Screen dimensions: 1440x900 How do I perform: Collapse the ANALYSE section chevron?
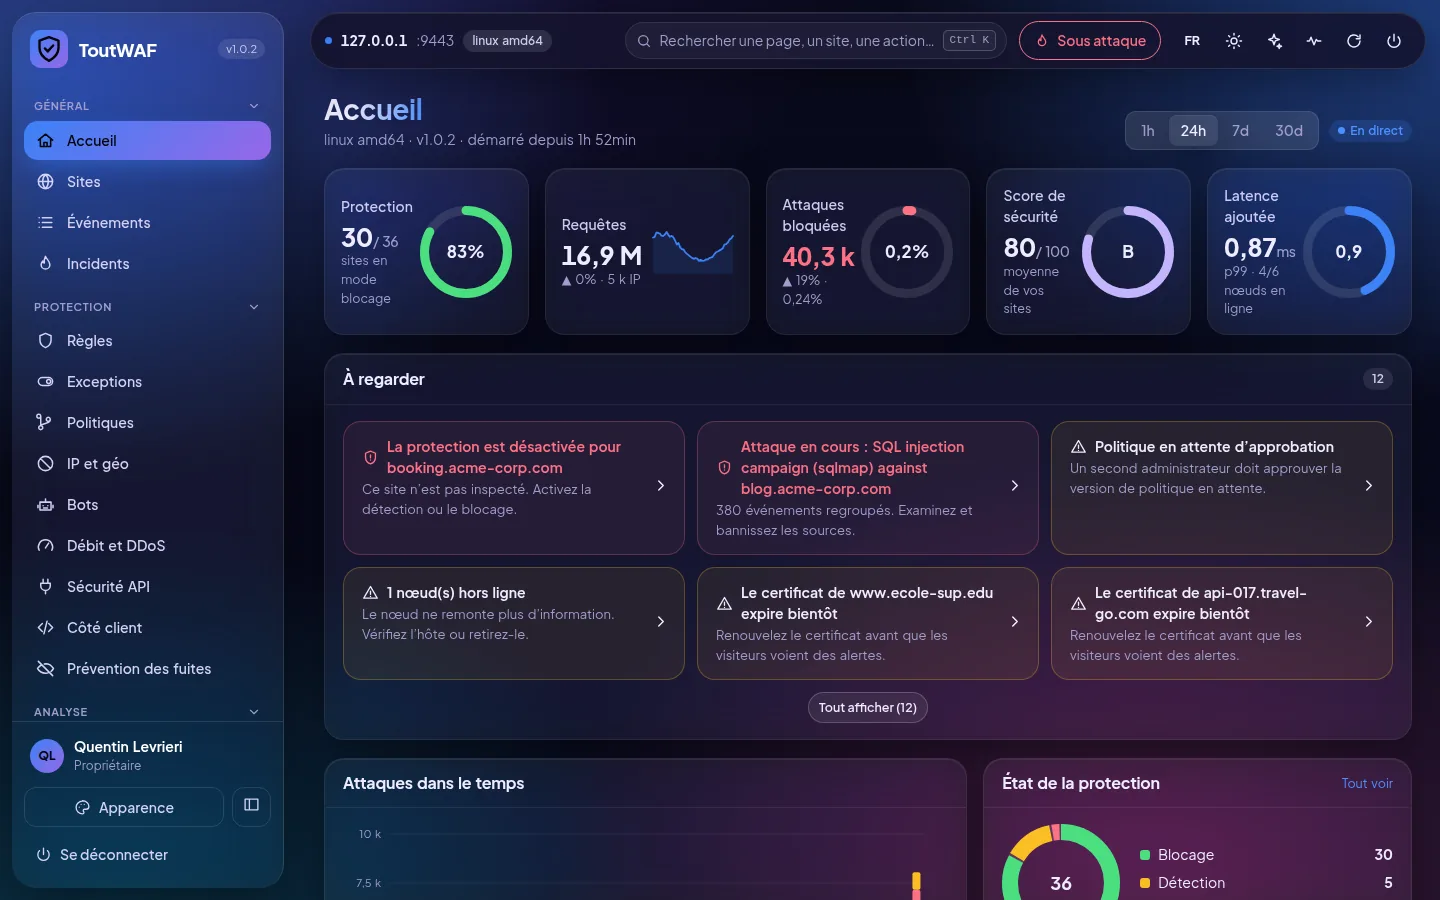click(254, 712)
